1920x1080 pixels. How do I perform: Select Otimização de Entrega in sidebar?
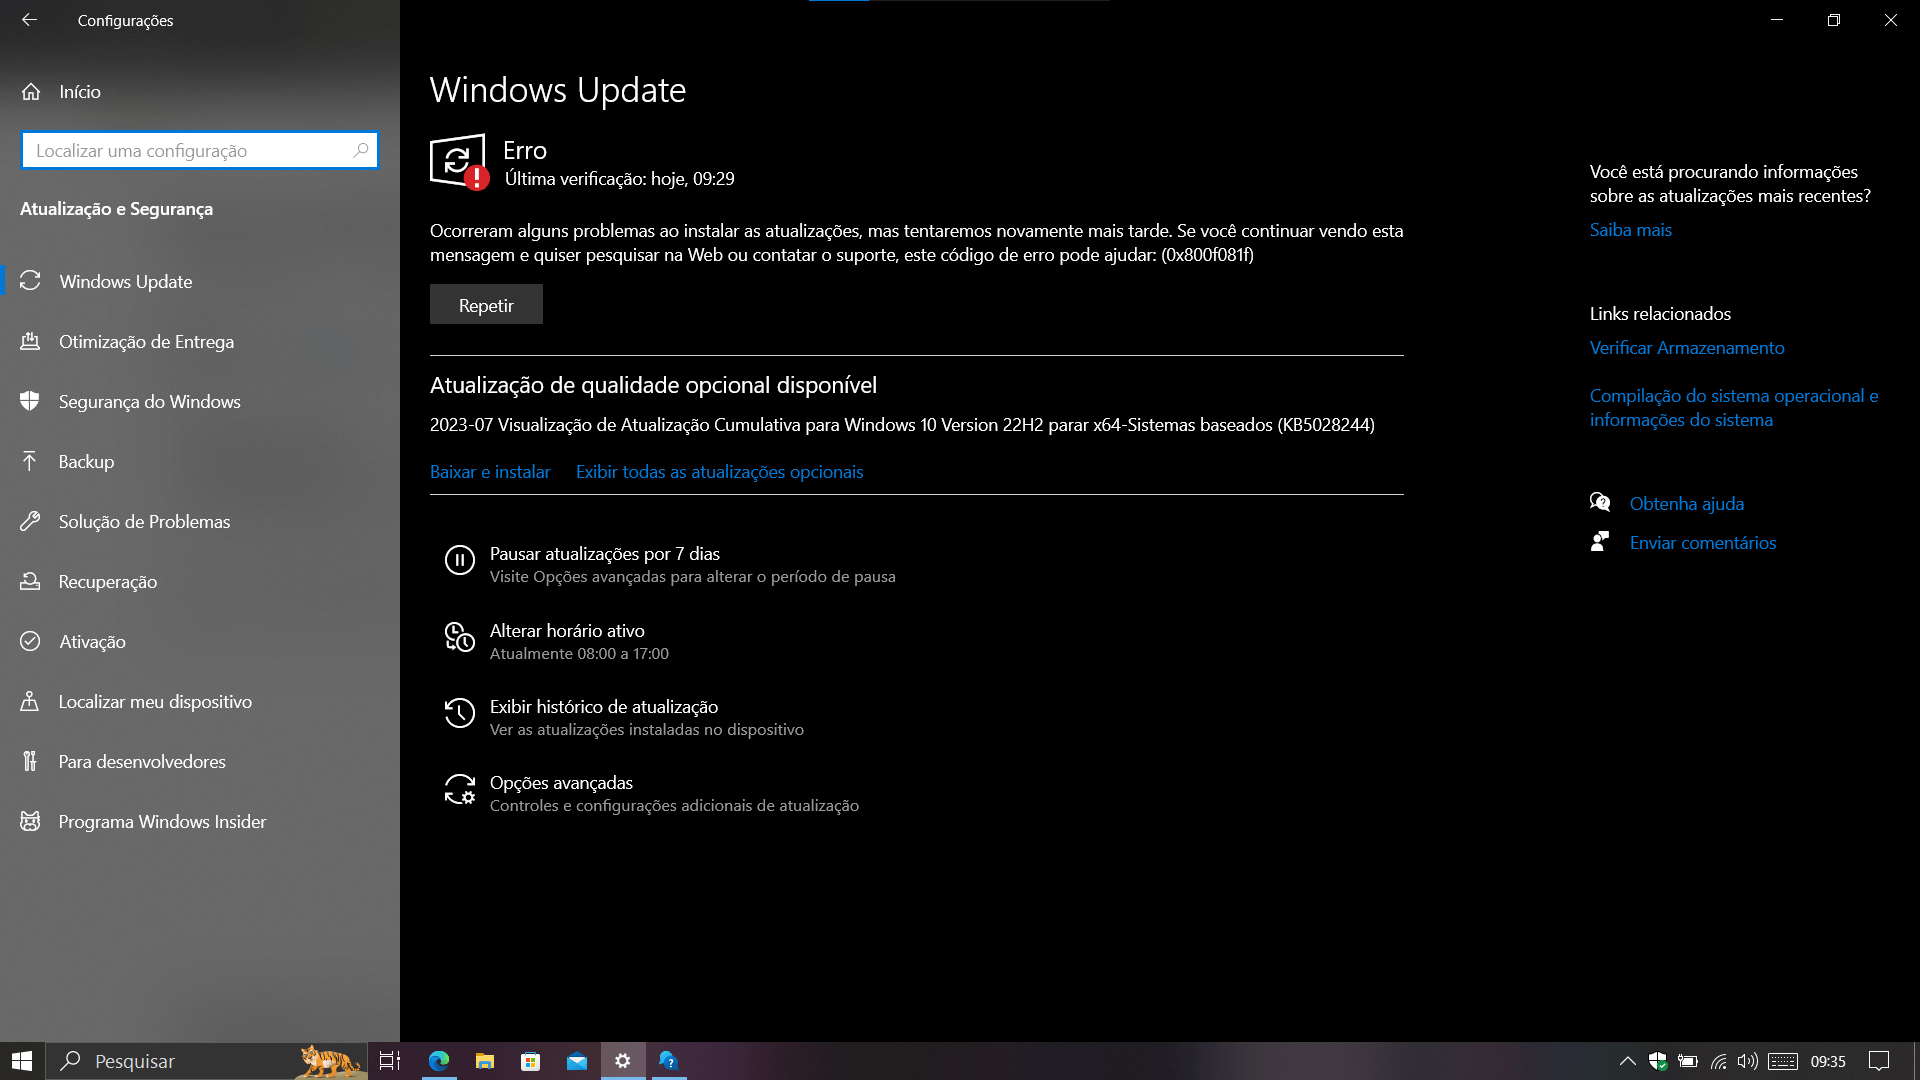coord(146,341)
